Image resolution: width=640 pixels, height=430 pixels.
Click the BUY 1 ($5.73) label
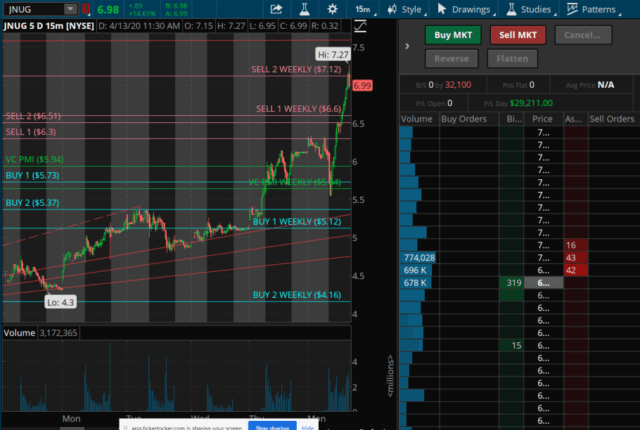pyautogui.click(x=32, y=175)
